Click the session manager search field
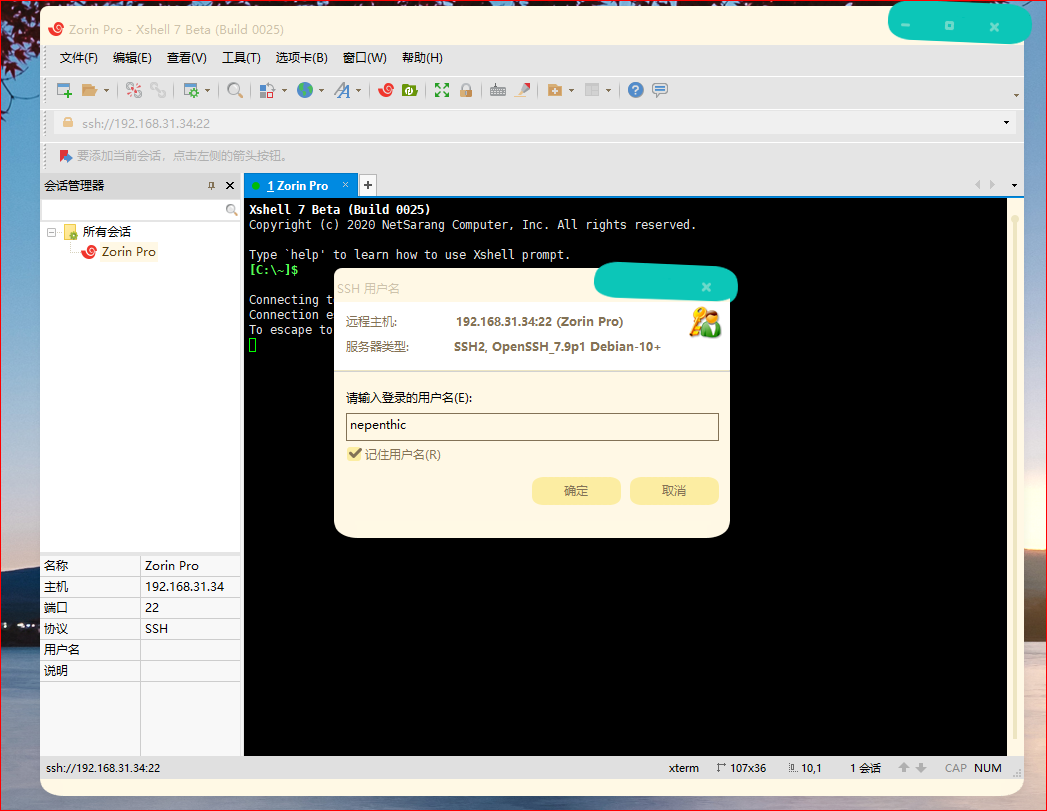This screenshot has width=1047, height=811. tap(134, 210)
